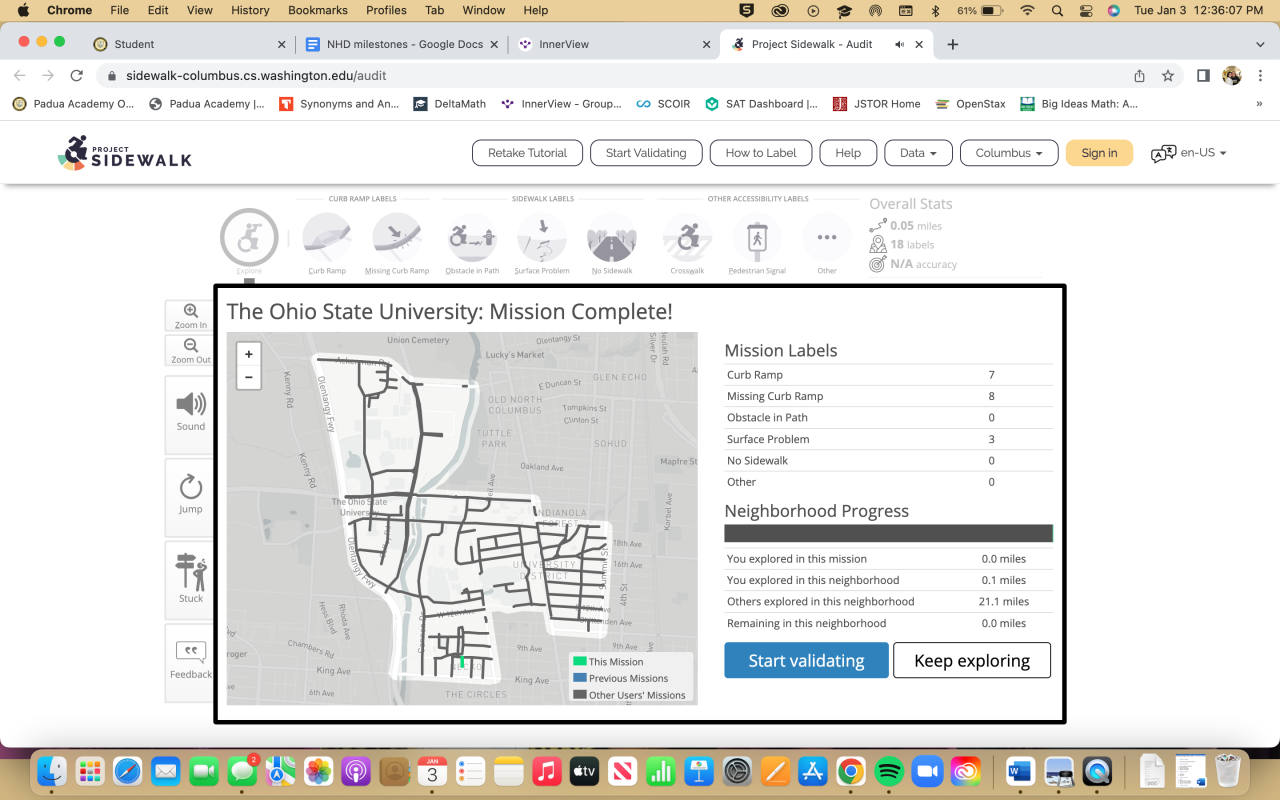Click the Previous Missions blue legend swatch
This screenshot has height=800, width=1280.
point(579,678)
